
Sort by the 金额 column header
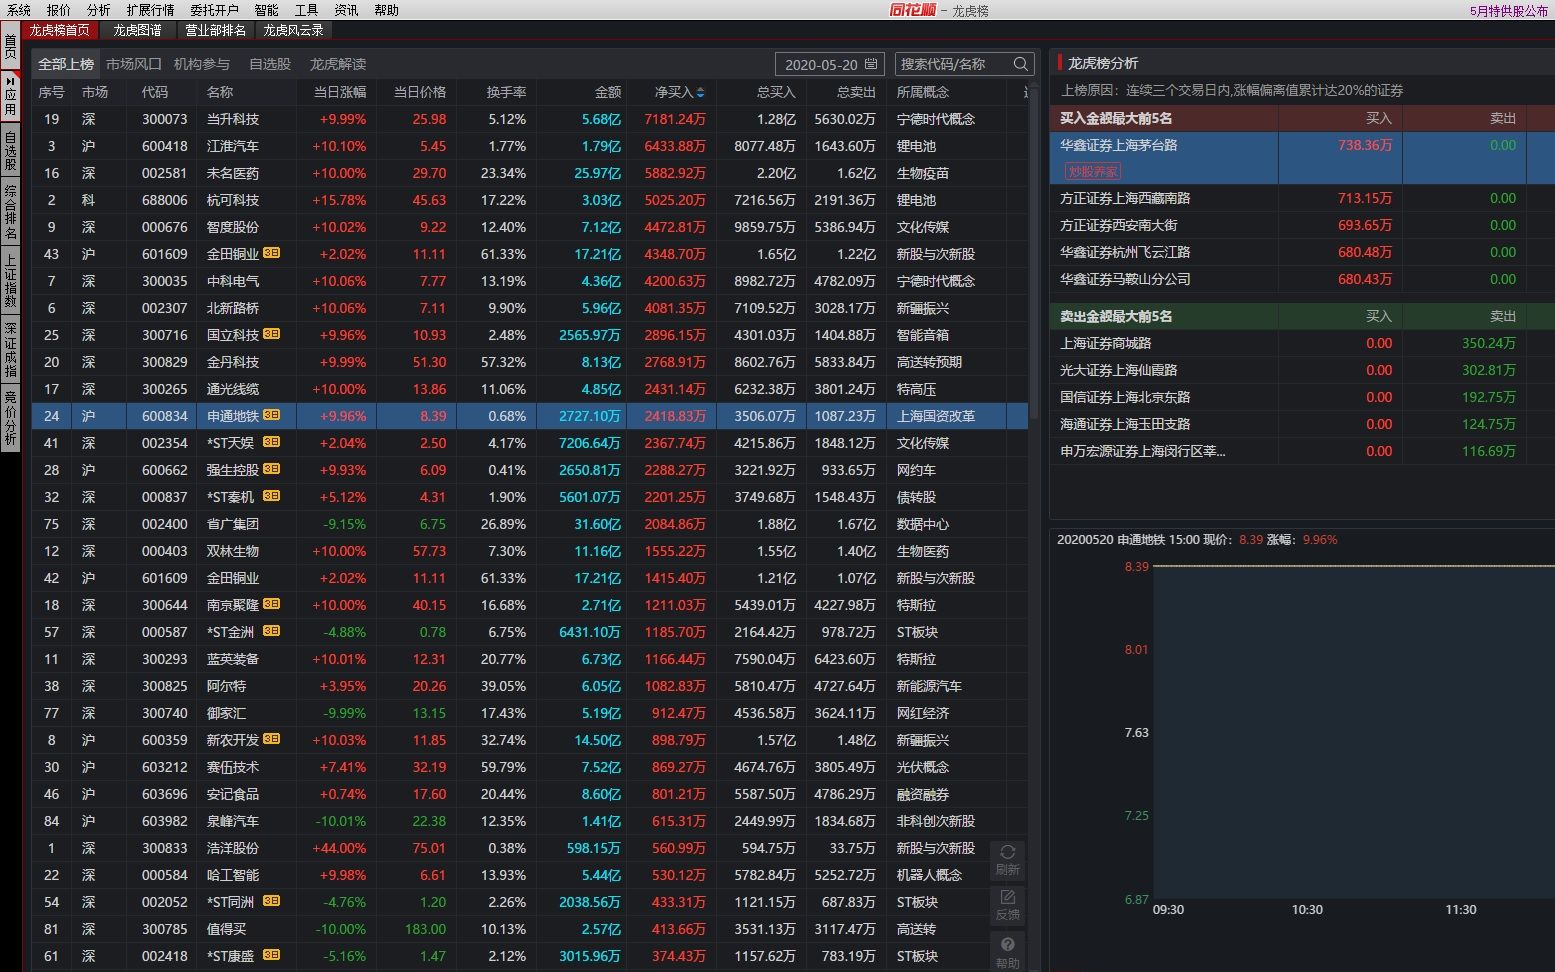click(608, 92)
